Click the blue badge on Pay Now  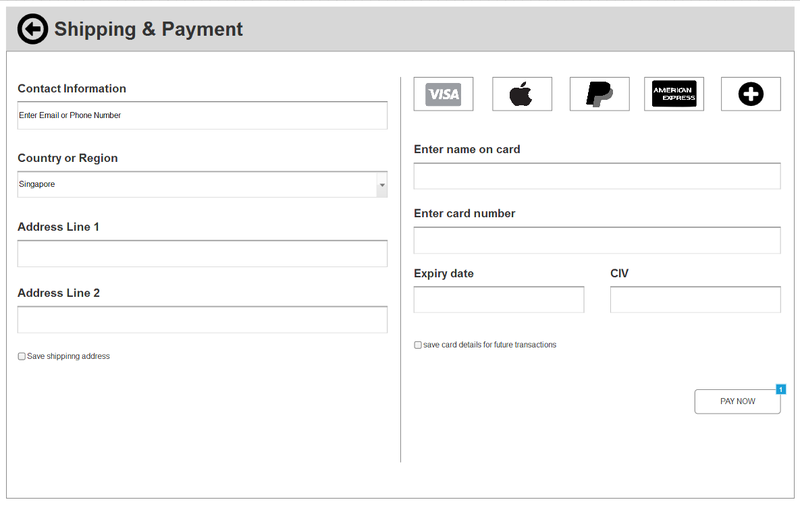tap(780, 389)
